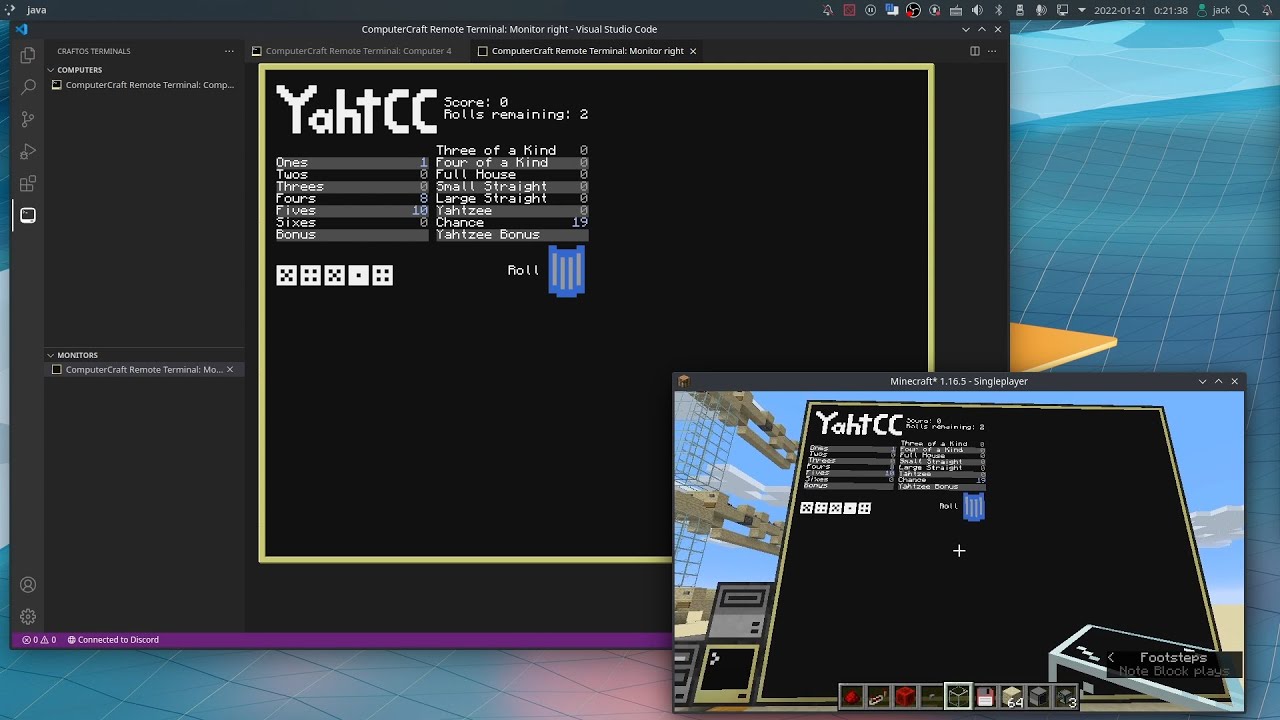Screen dimensions: 1280x720
Task: Select the floppy disk hotbar slot
Action: (985, 697)
